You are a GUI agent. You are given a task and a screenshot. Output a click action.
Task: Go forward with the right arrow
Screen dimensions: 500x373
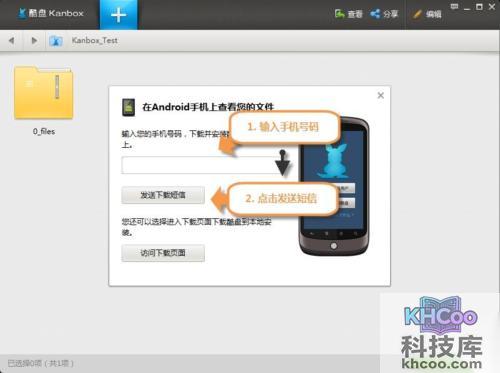click(34, 41)
